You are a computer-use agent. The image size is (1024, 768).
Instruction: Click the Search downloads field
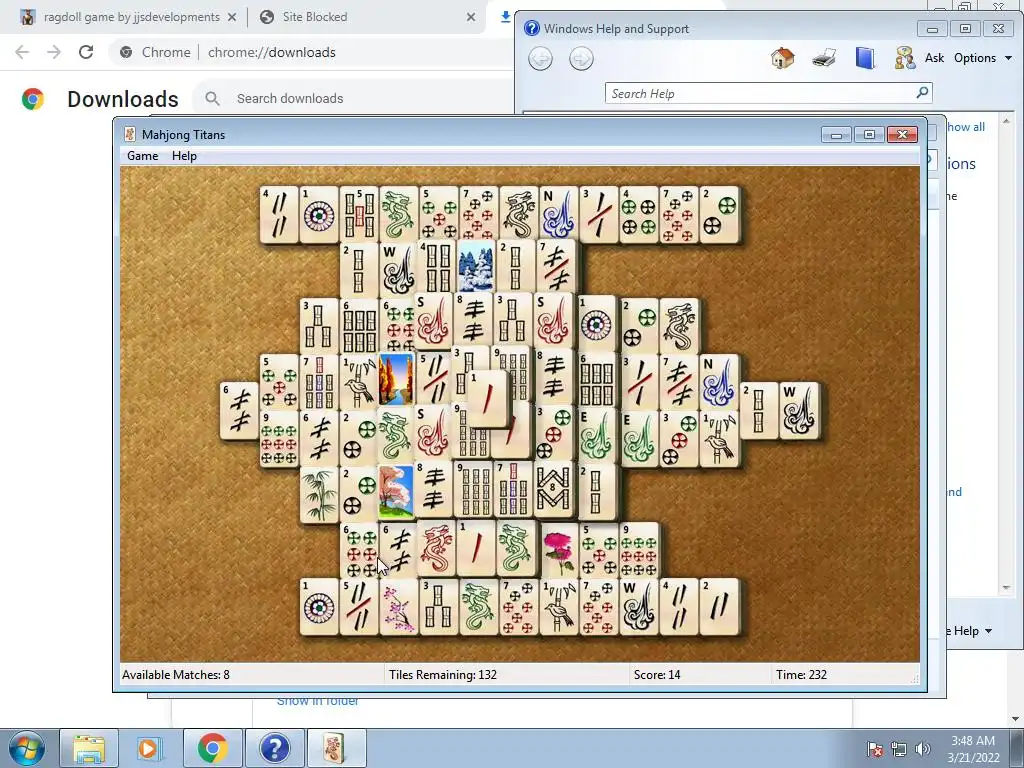[353, 99]
